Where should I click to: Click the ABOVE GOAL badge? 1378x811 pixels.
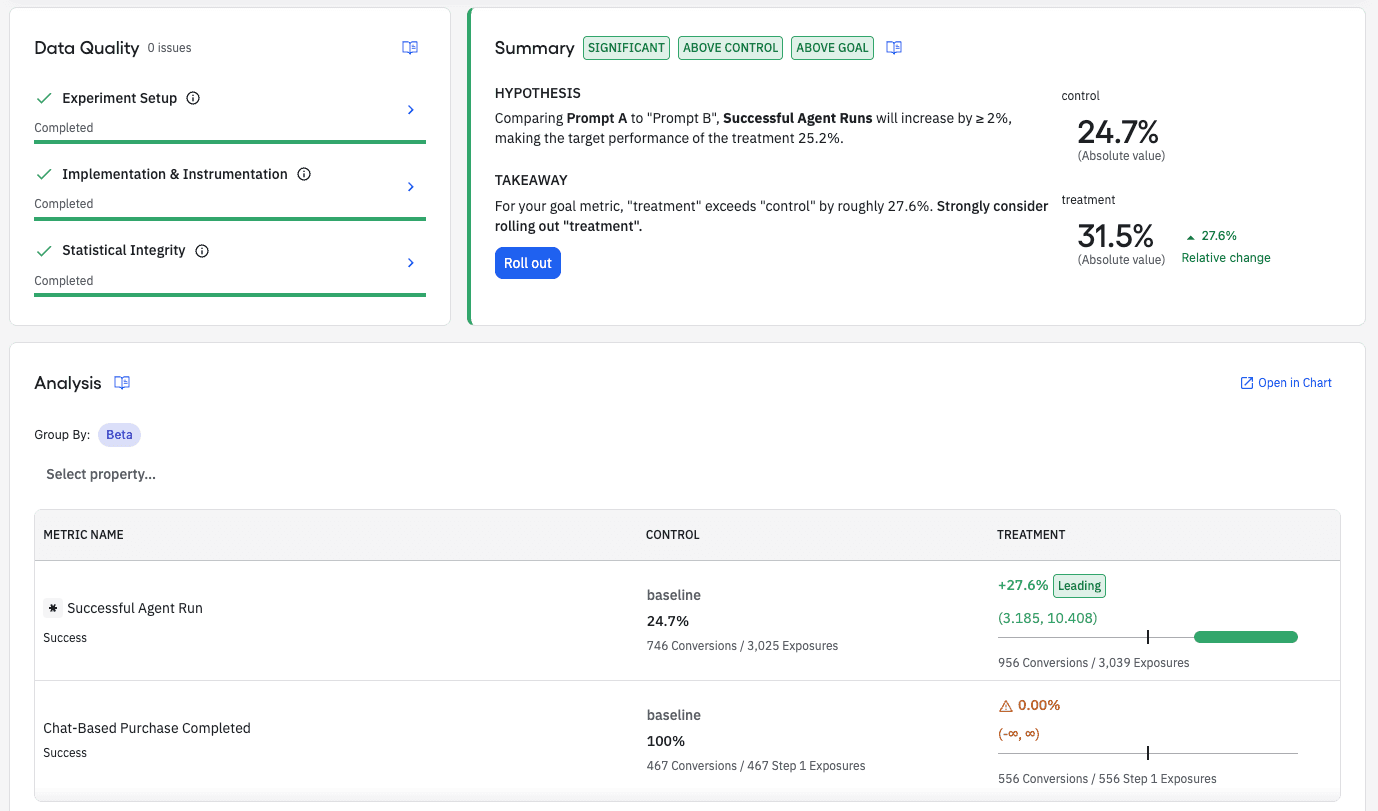point(832,48)
